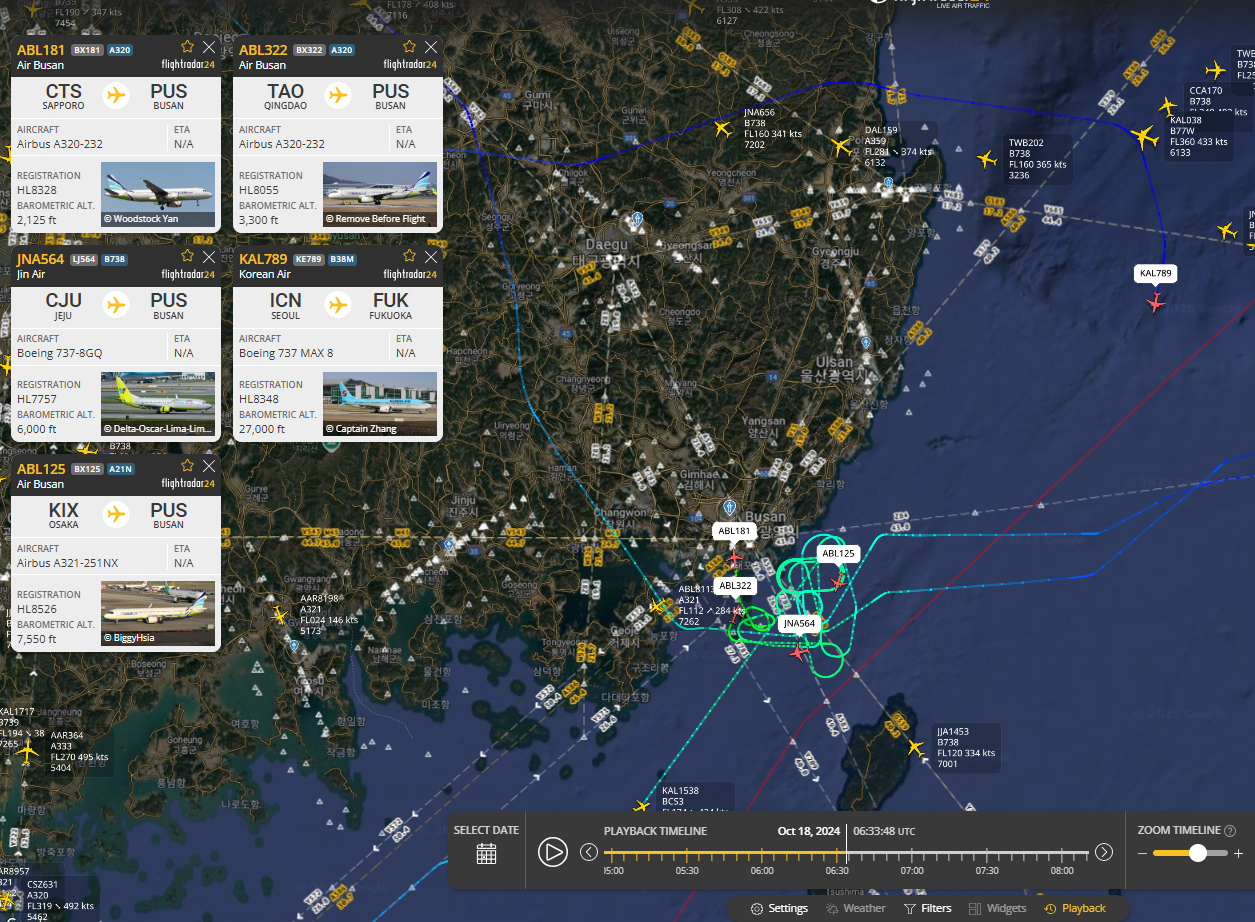Click the AAR8198 aircraft icon on map

point(280,615)
